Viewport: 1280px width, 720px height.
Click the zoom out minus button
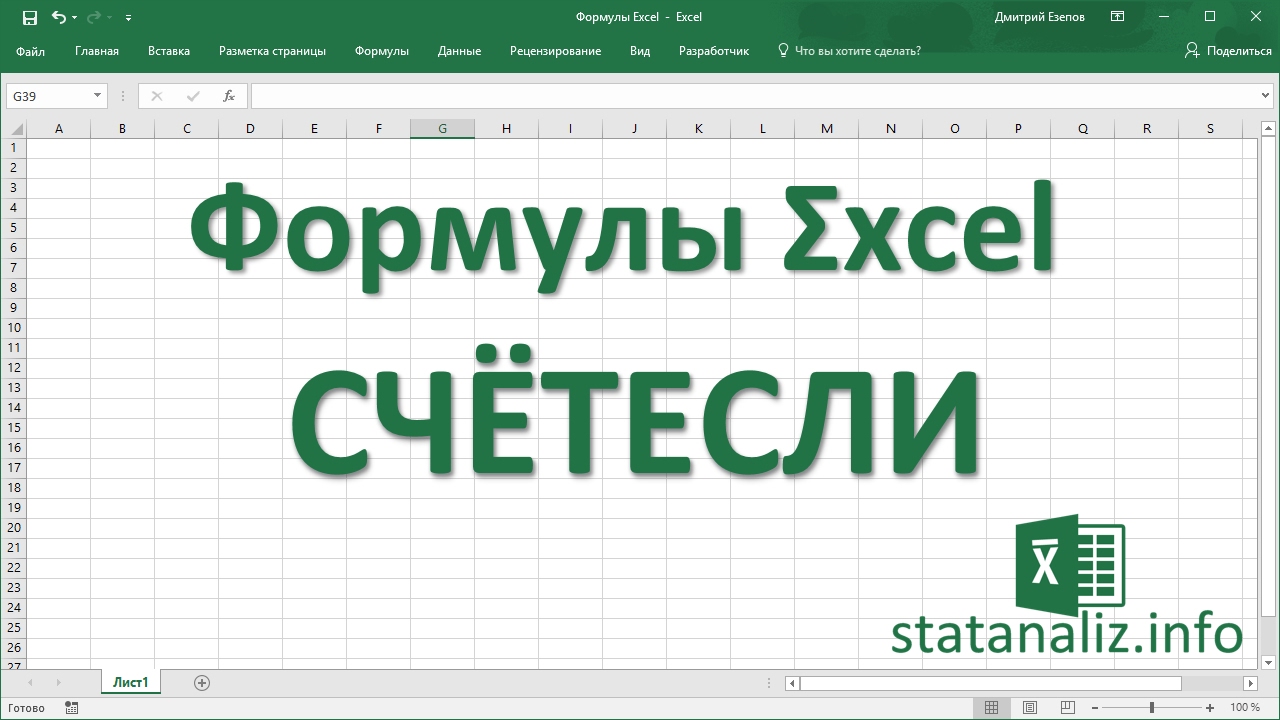point(1097,708)
